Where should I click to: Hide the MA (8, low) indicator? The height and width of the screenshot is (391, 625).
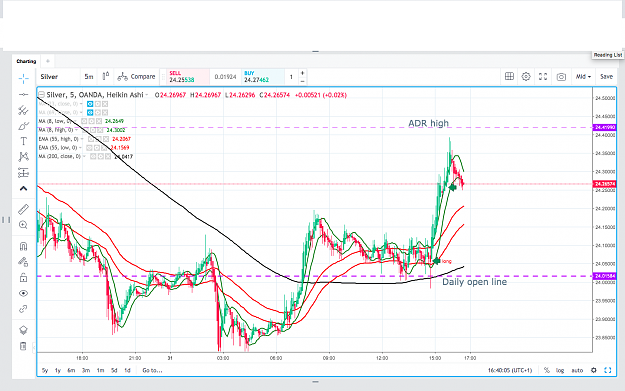click(84, 121)
